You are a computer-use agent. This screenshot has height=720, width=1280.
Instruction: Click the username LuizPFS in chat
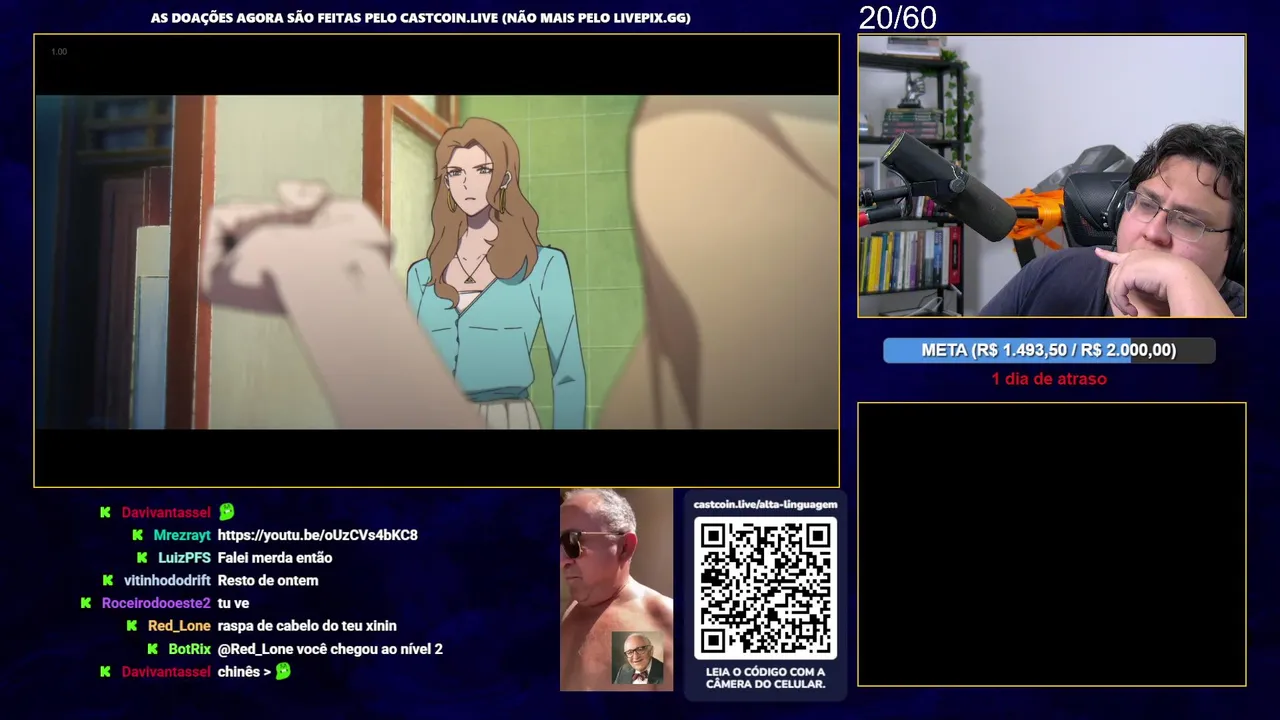pyautogui.click(x=184, y=558)
